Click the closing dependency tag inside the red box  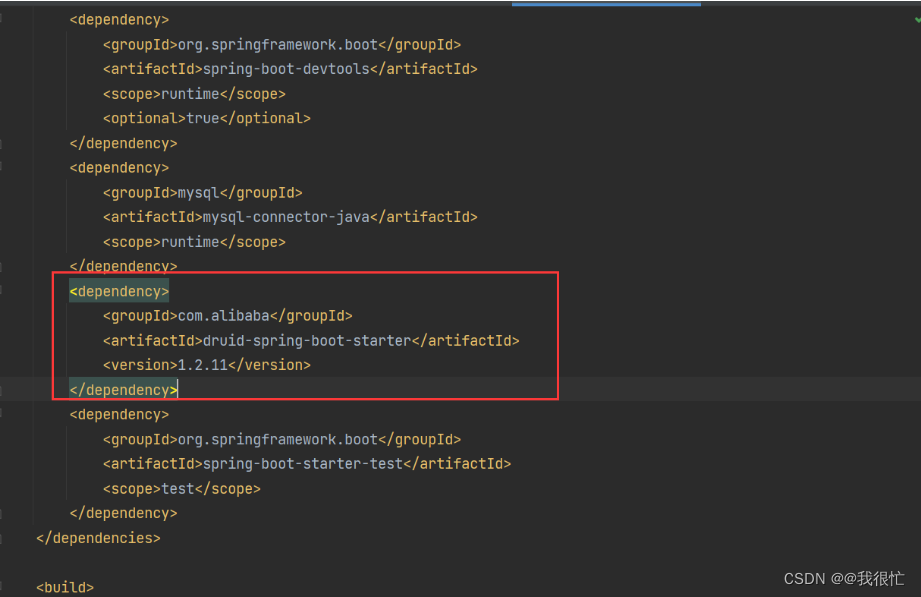point(122,389)
